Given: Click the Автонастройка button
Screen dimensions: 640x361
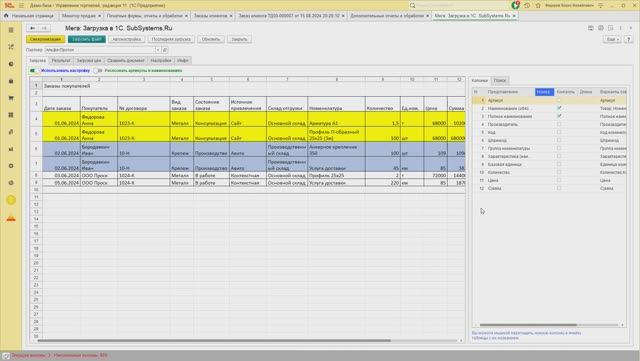Looking at the screenshot, I should [127, 39].
